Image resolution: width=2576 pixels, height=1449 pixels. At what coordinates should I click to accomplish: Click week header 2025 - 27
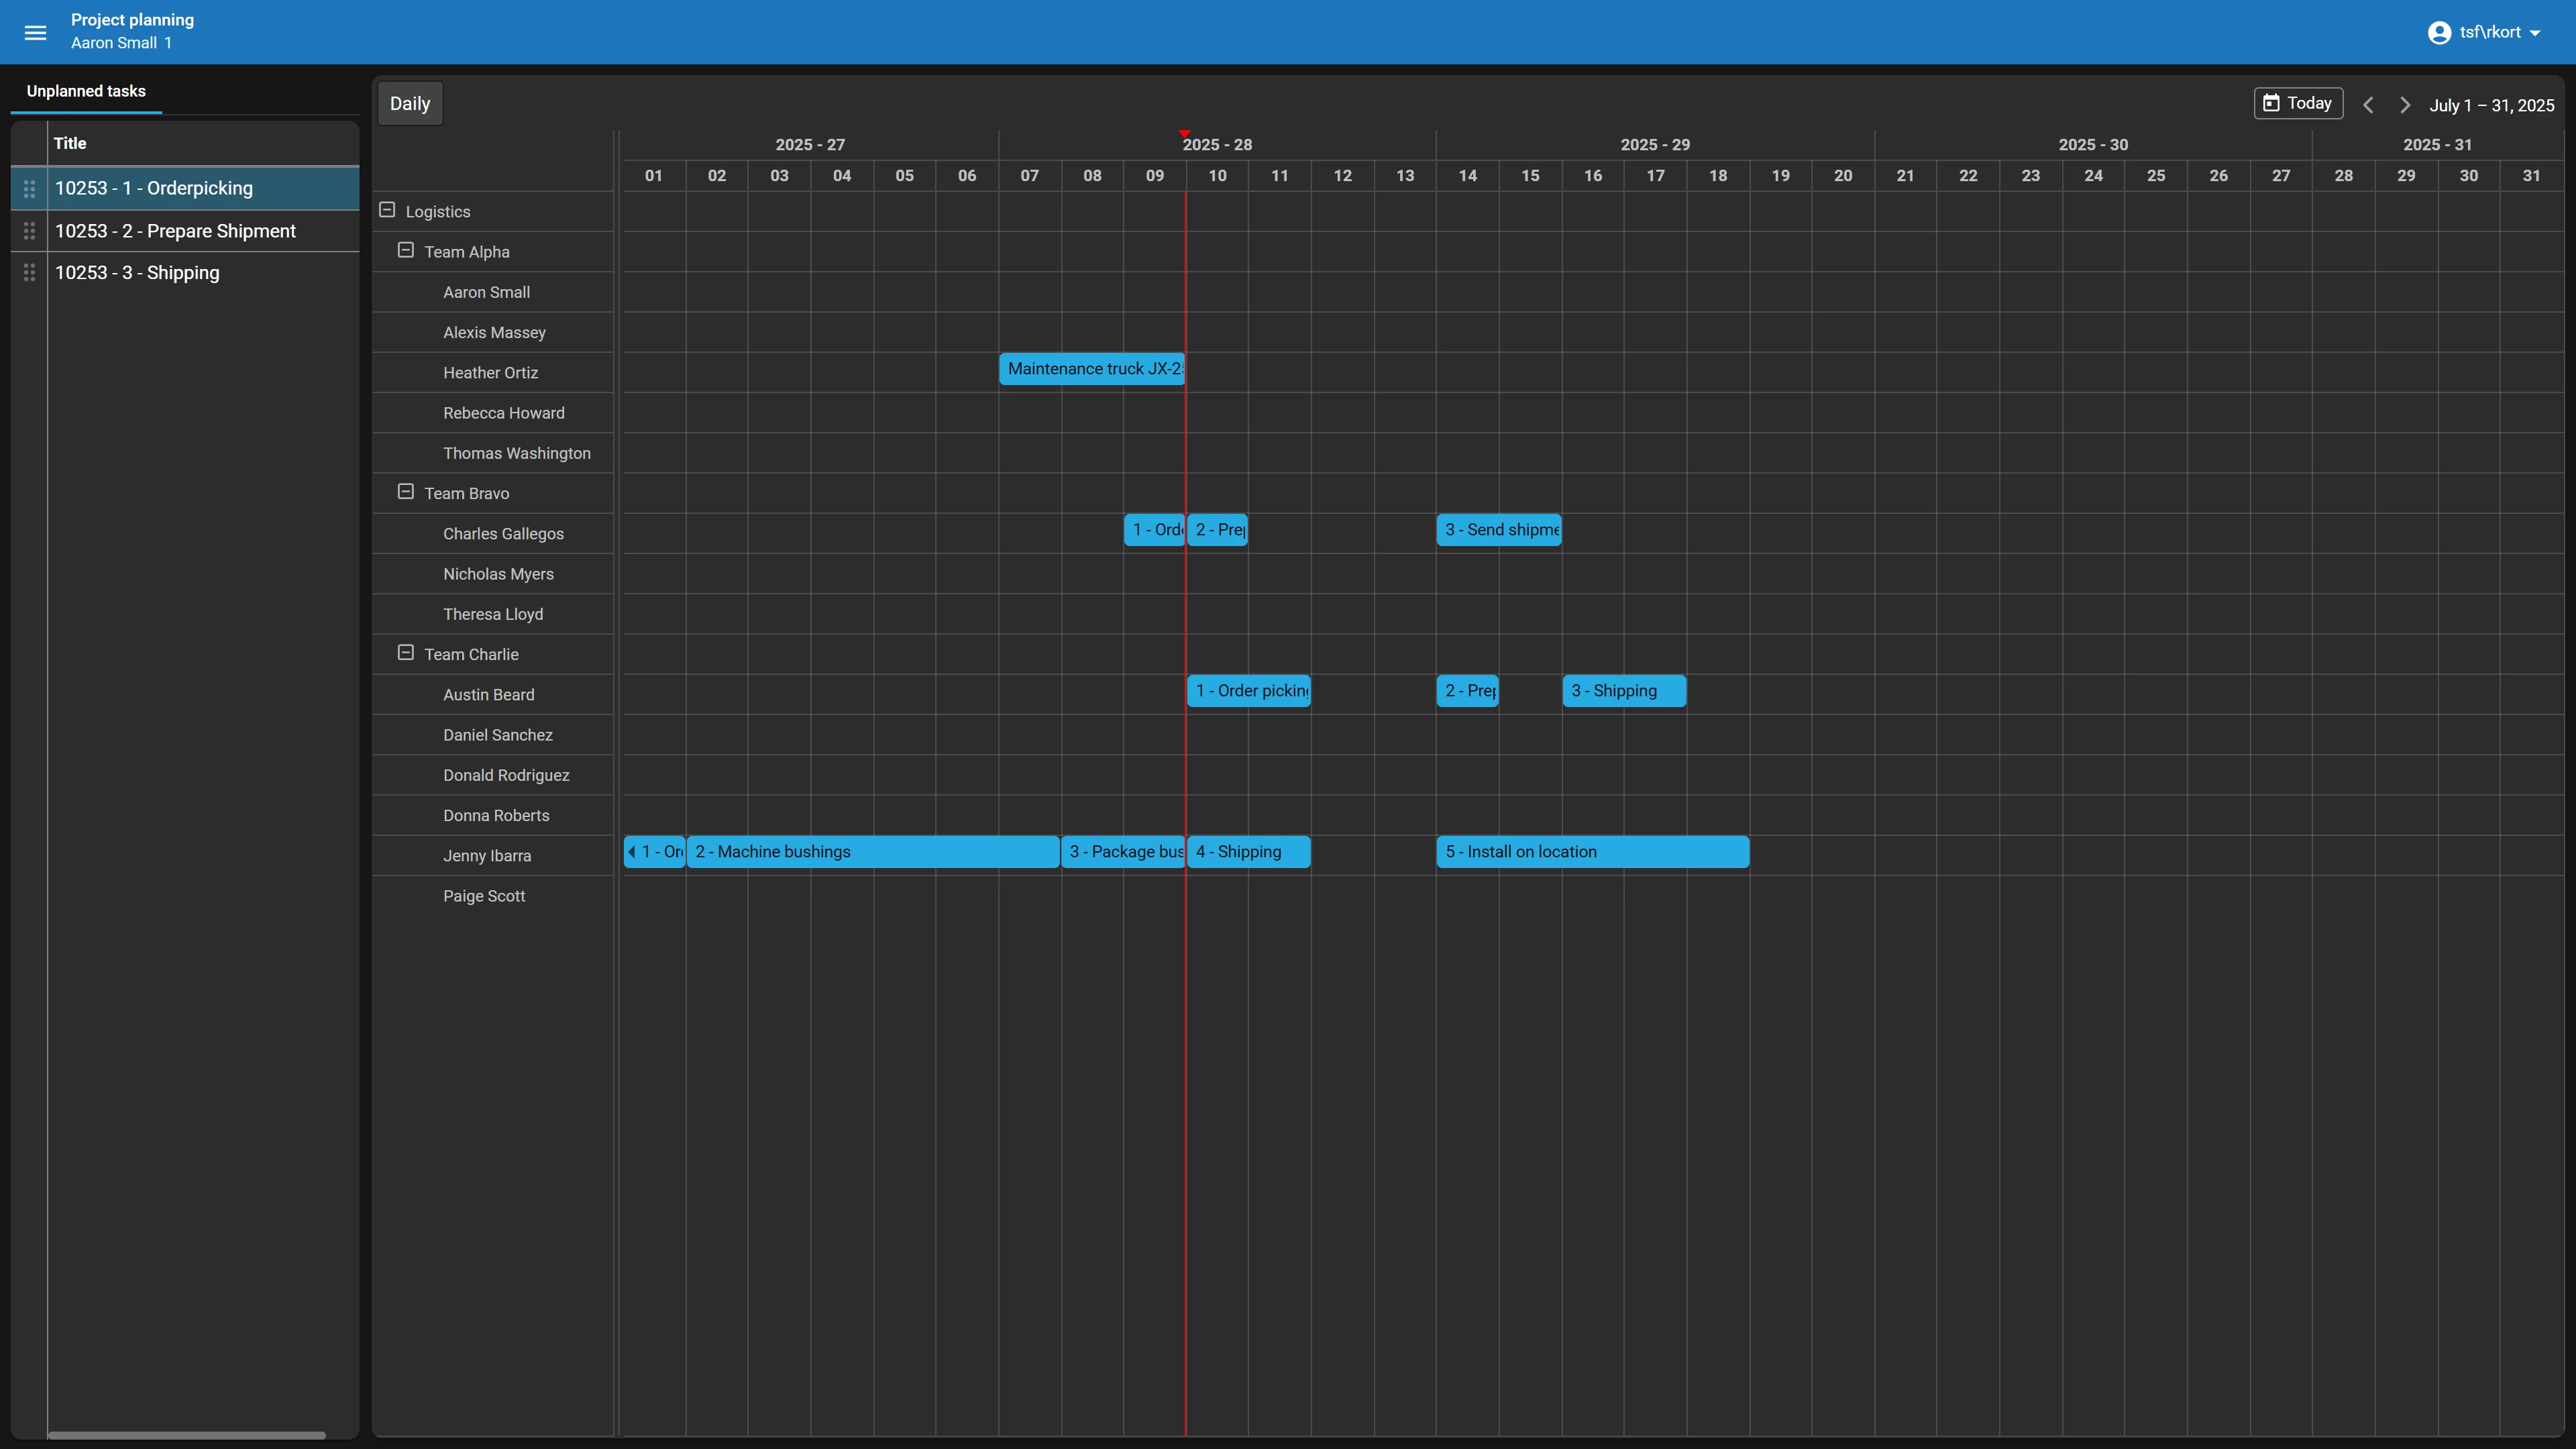[810, 145]
